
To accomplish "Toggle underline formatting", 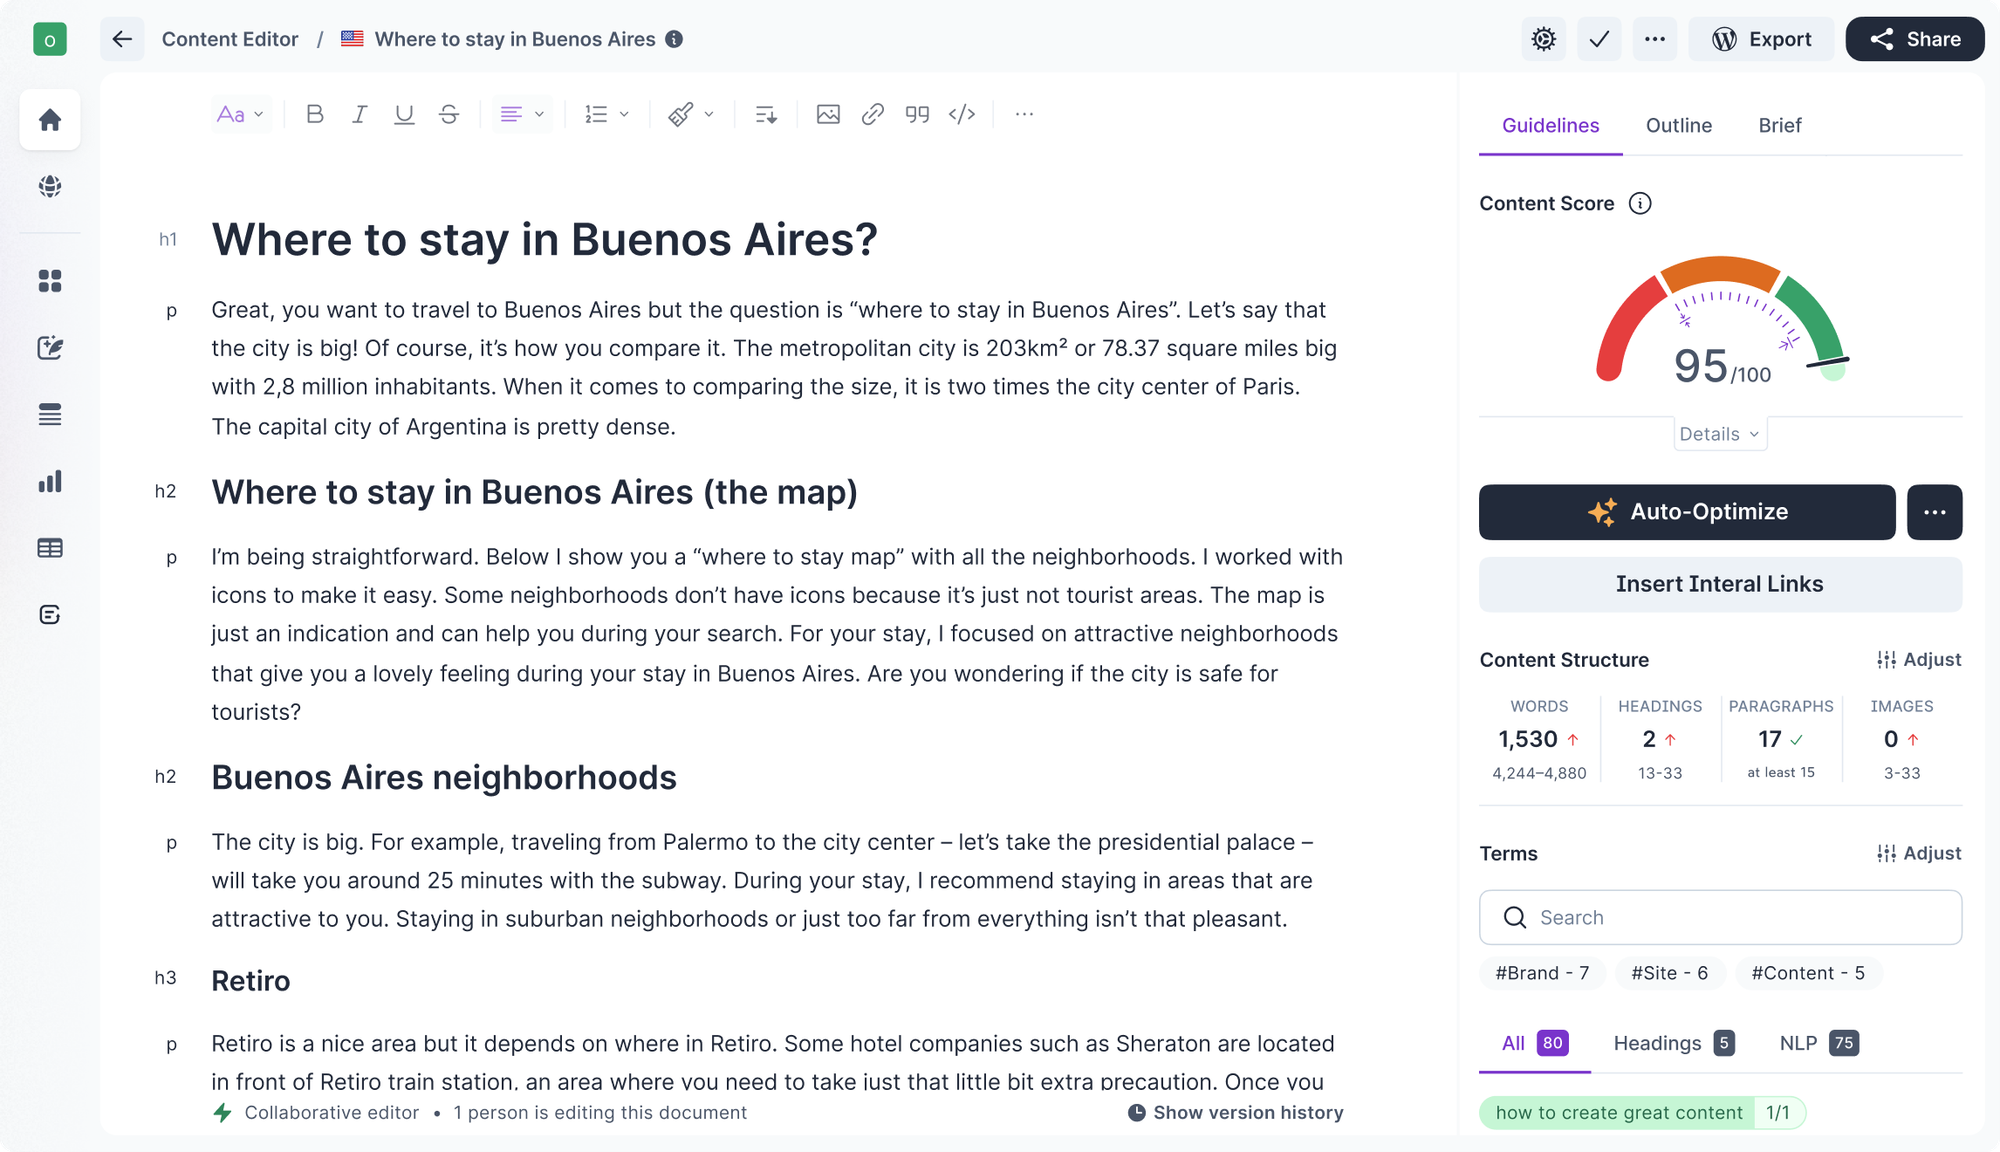I will 404,114.
